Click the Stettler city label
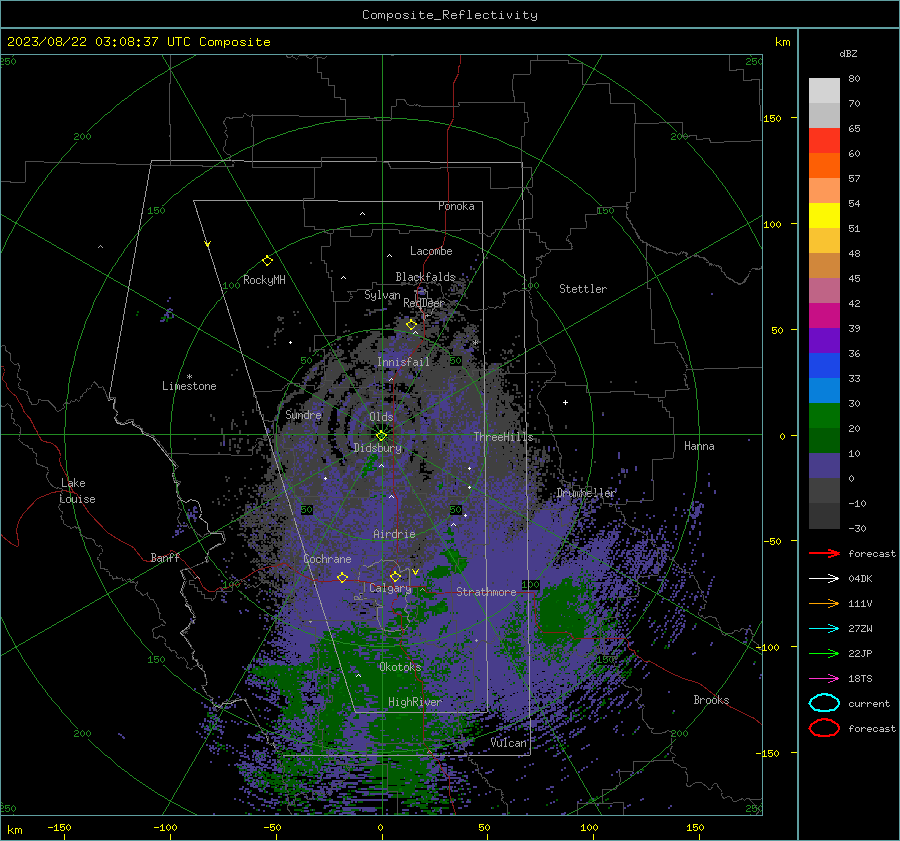 tap(583, 289)
